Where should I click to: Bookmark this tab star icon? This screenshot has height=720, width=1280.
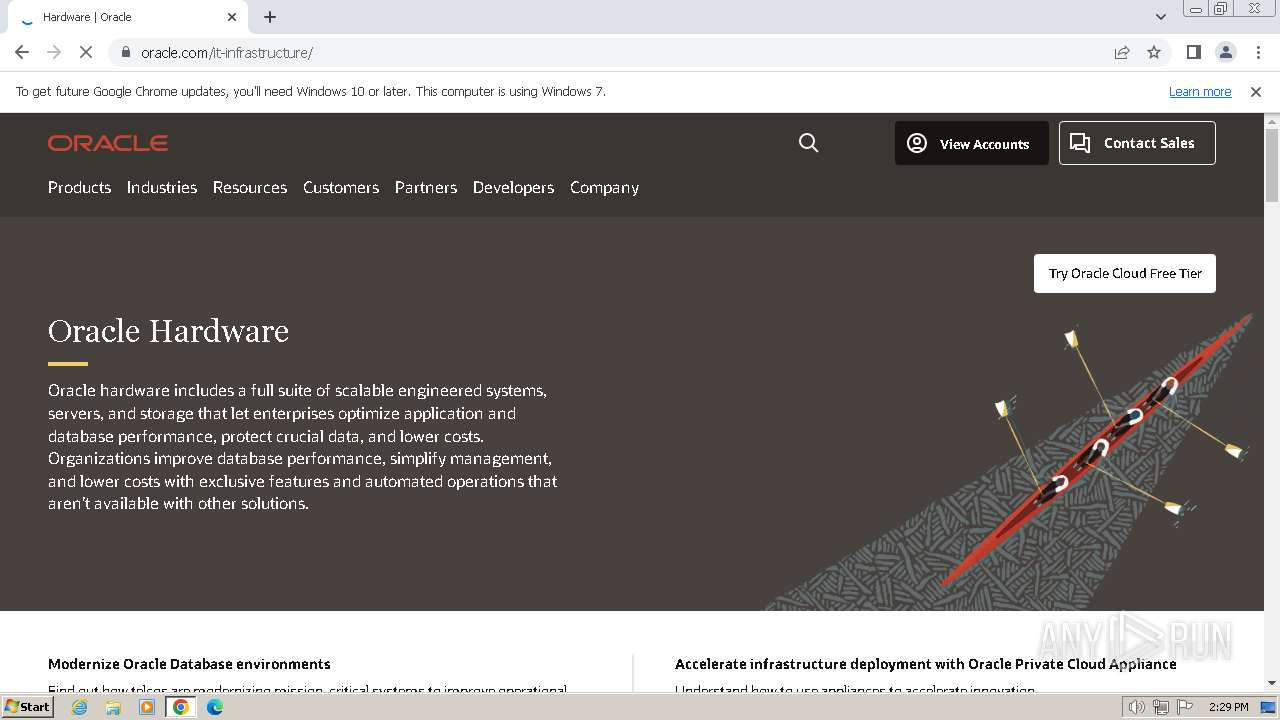coord(1154,52)
